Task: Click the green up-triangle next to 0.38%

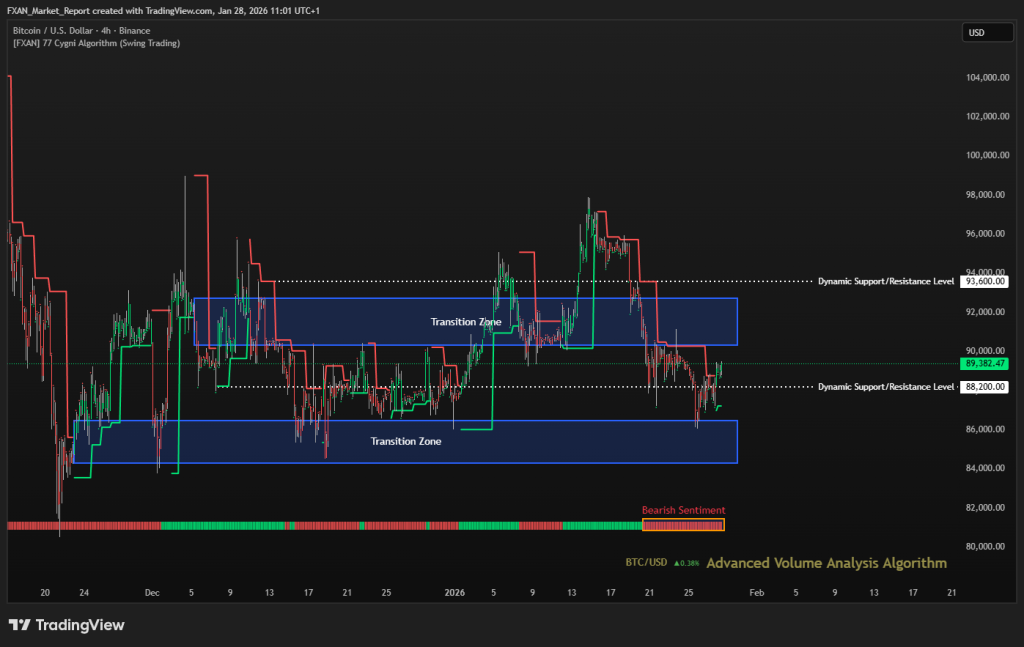Action: point(677,563)
